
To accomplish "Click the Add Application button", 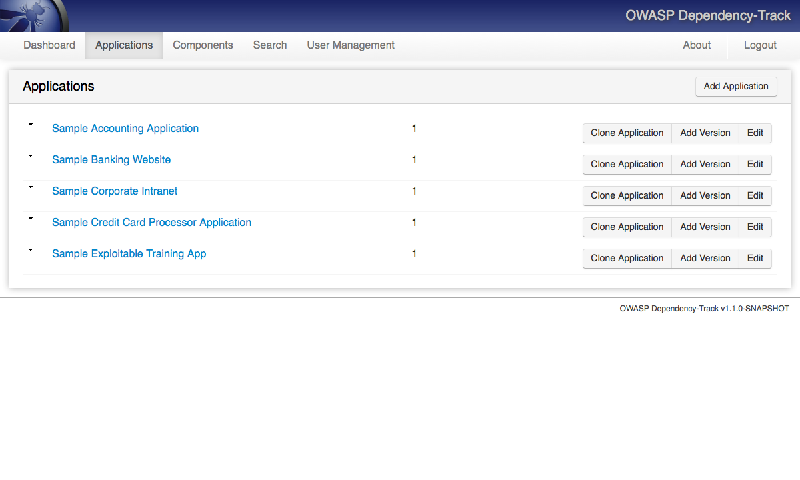I will (736, 86).
